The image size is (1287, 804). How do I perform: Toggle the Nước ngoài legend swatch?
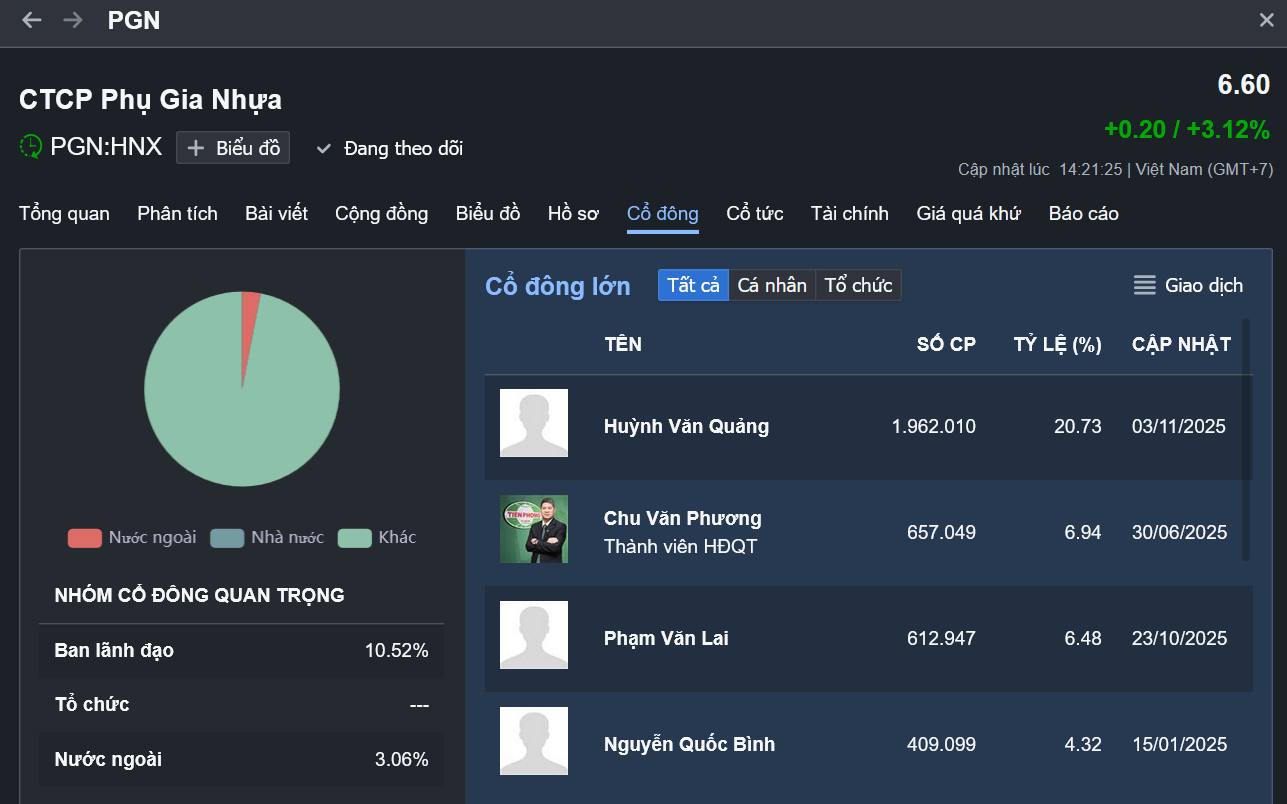click(85, 538)
